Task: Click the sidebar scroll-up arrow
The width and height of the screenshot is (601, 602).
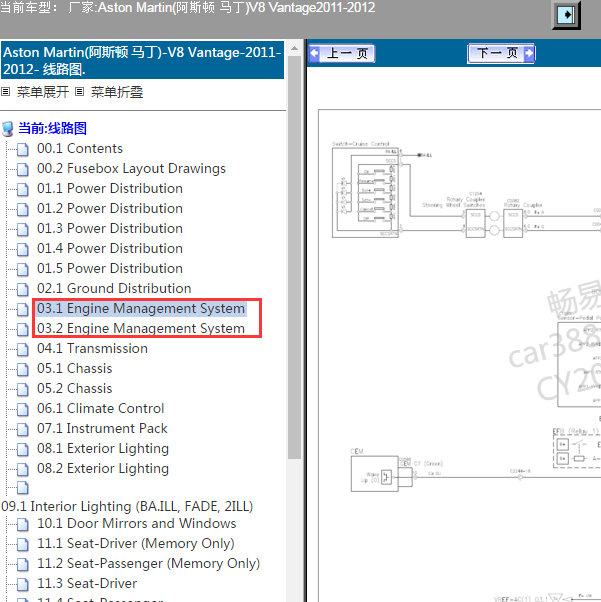Action: [x=295, y=48]
